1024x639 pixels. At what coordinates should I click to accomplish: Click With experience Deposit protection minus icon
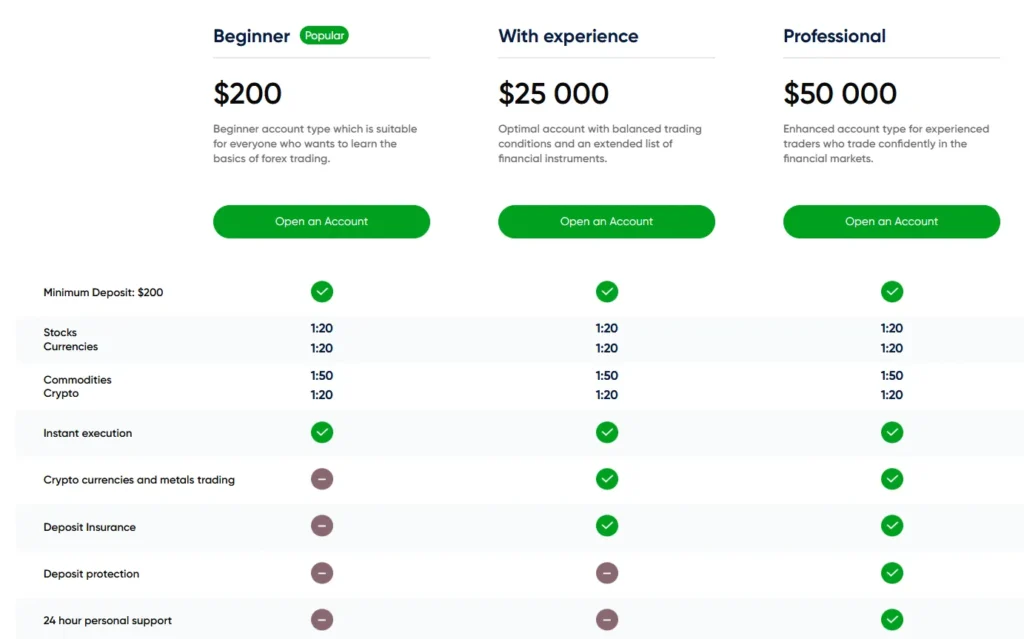tap(607, 573)
